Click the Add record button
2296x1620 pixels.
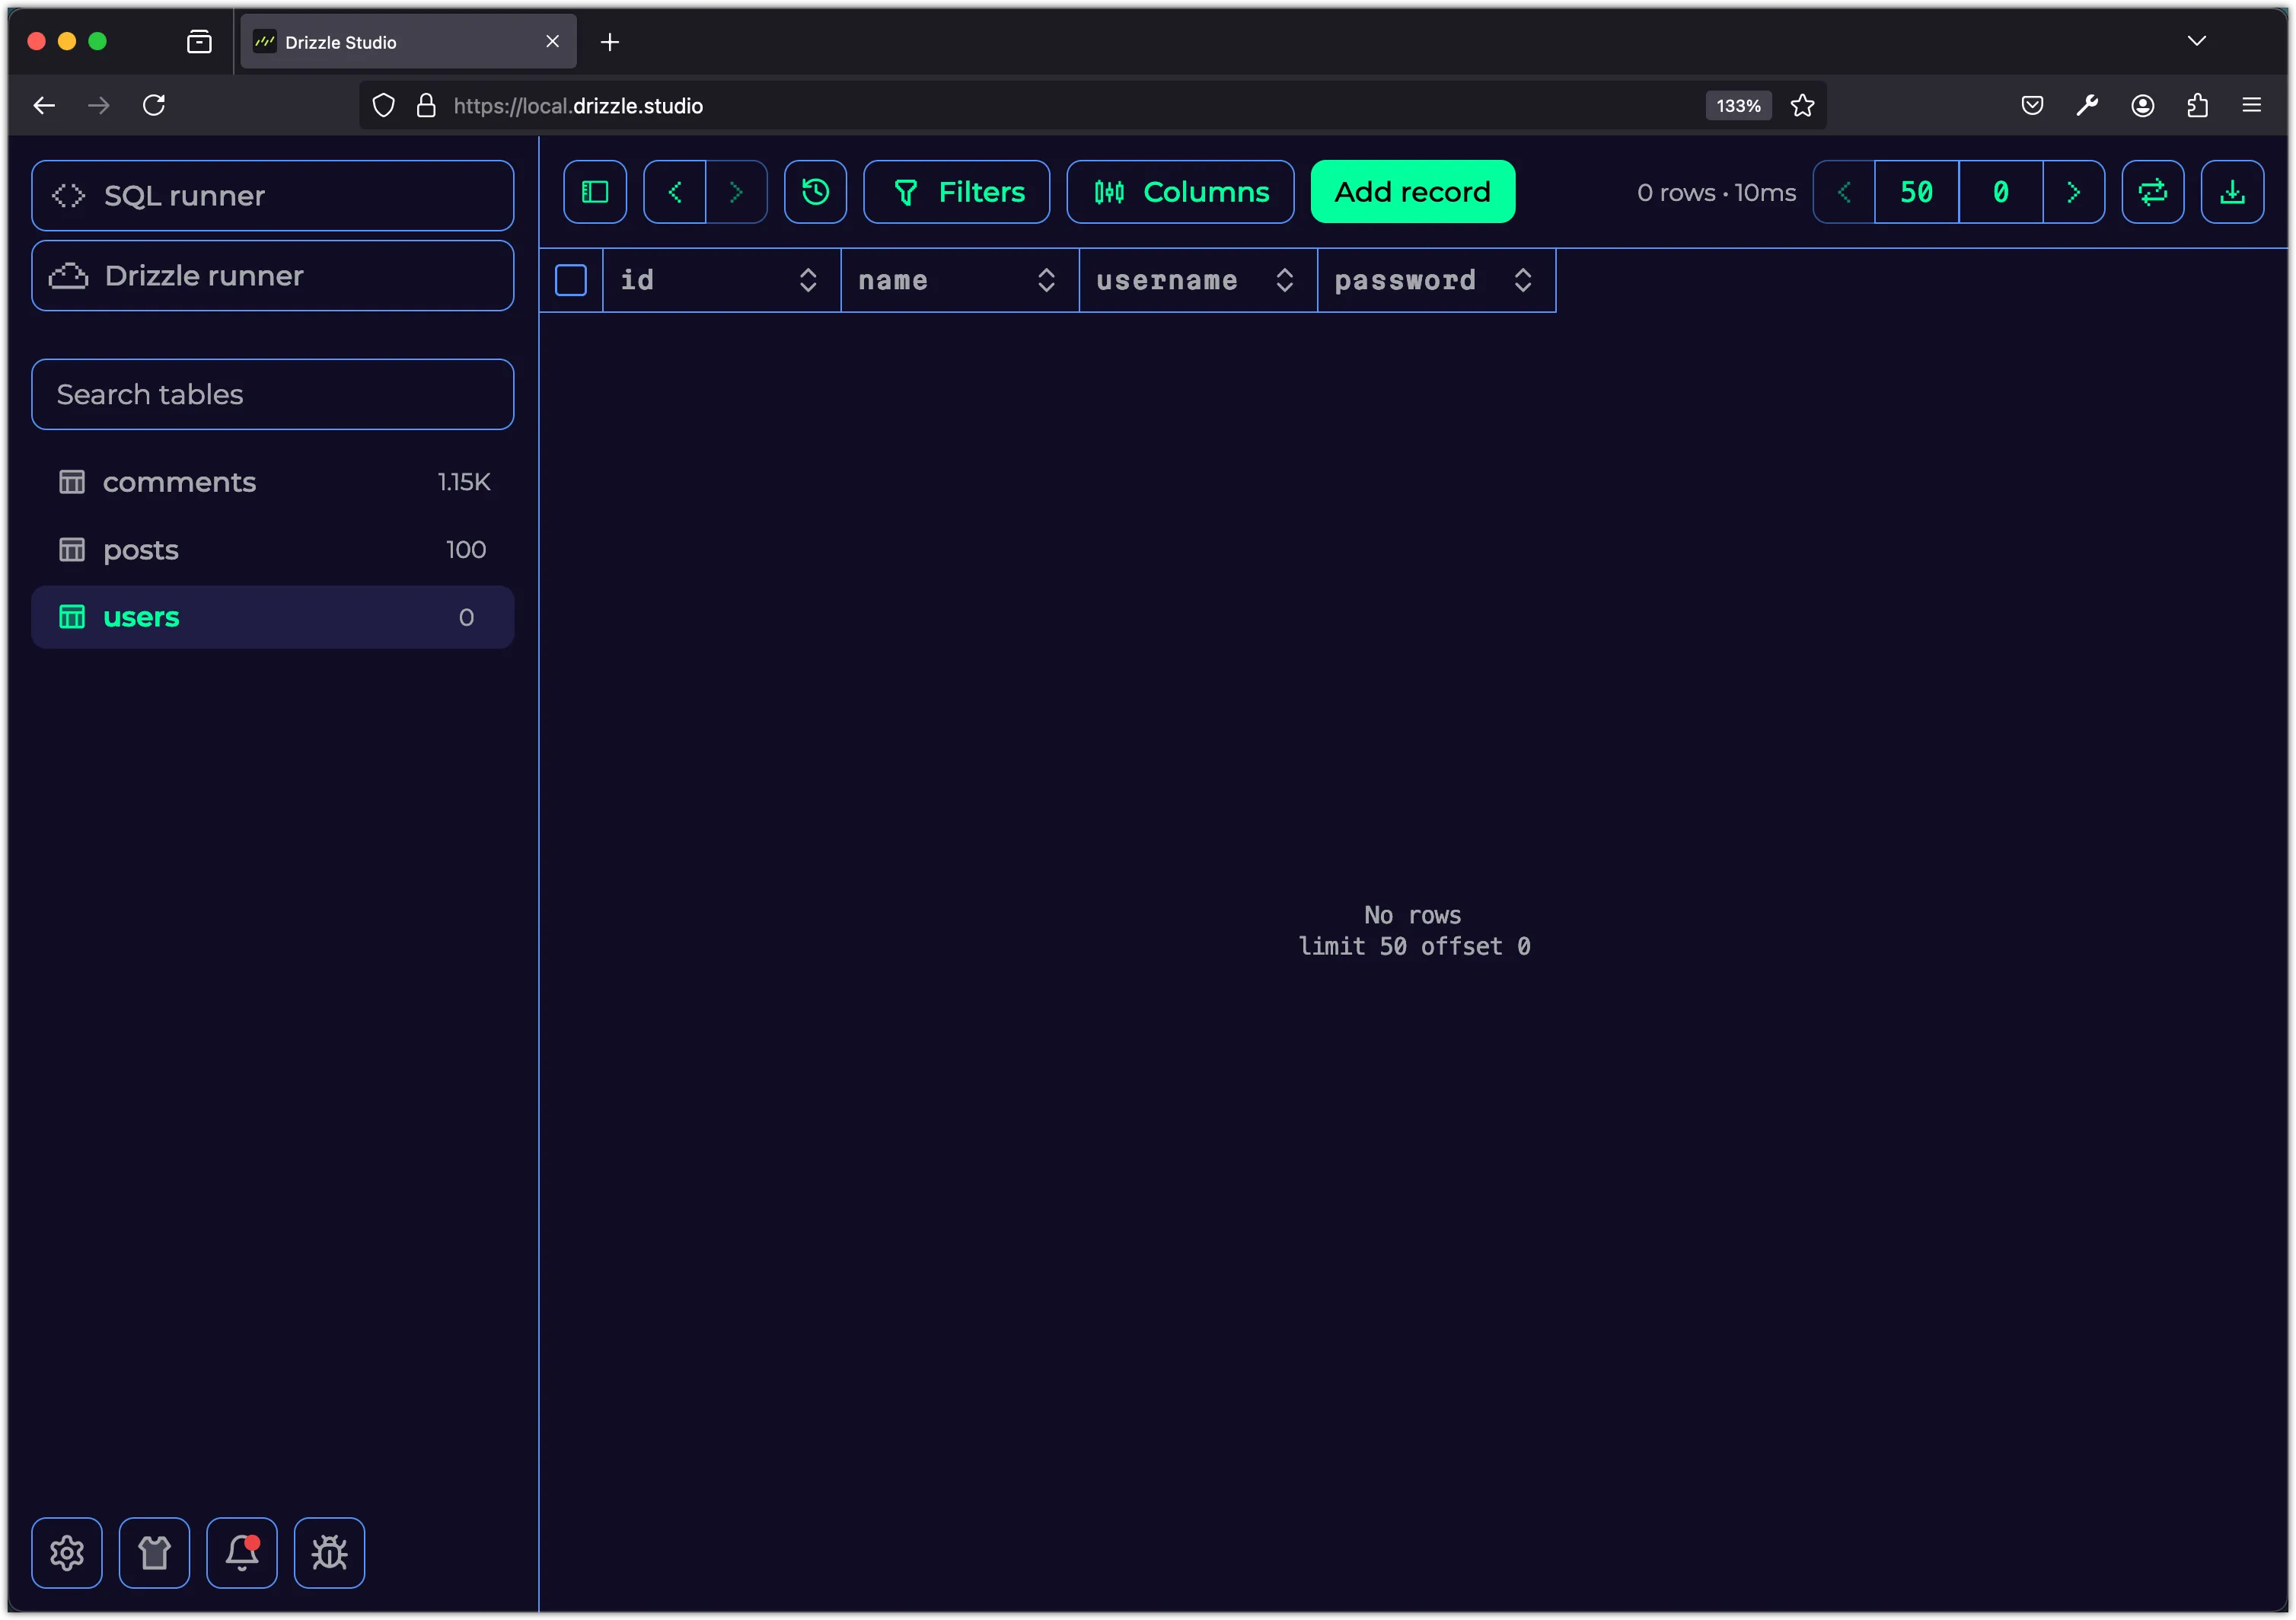(1413, 191)
